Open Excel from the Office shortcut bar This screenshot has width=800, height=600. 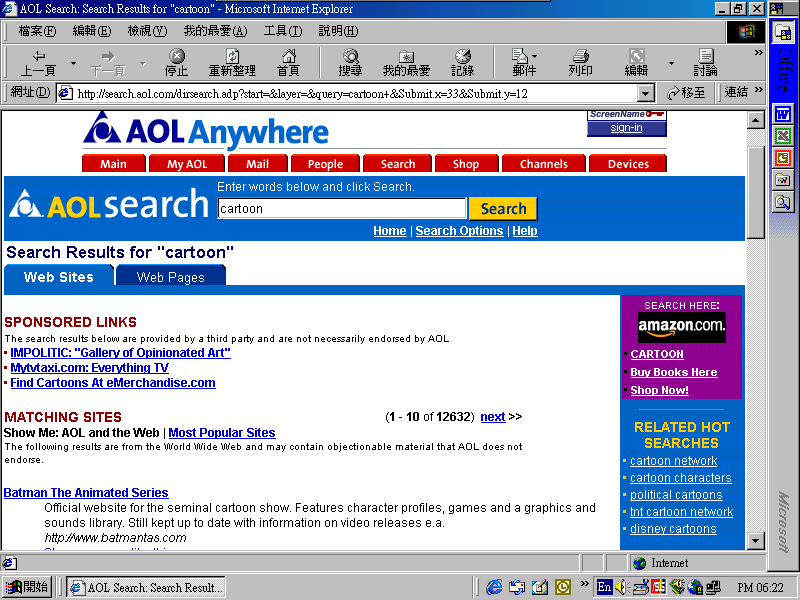(783, 136)
